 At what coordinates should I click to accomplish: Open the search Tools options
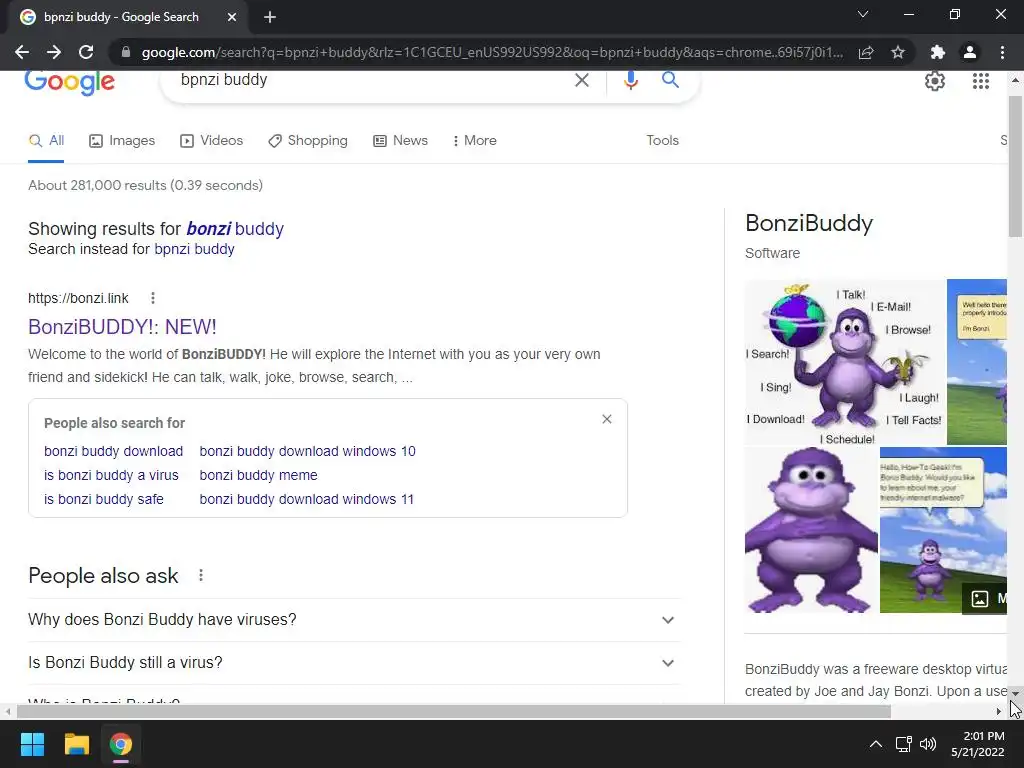(x=662, y=140)
